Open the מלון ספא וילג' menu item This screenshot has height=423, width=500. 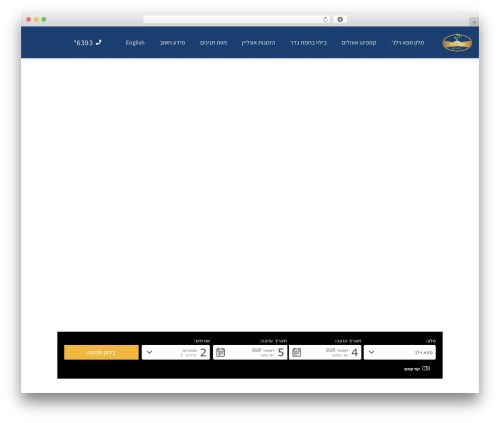point(408,43)
